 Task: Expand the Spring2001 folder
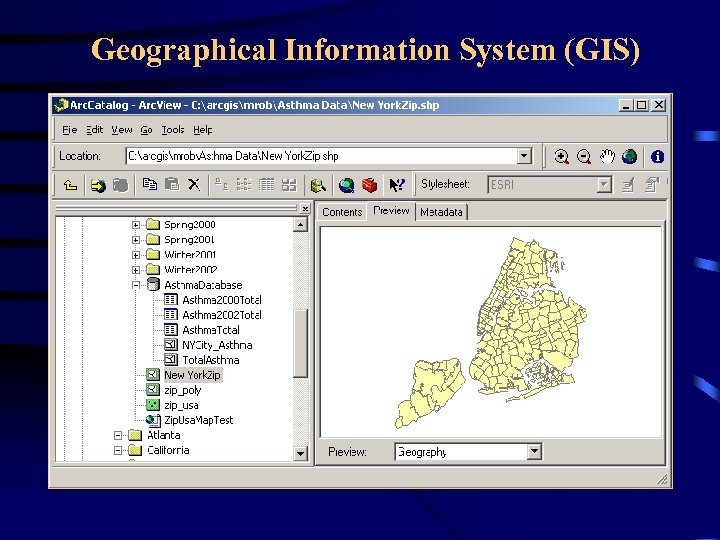click(x=135, y=240)
